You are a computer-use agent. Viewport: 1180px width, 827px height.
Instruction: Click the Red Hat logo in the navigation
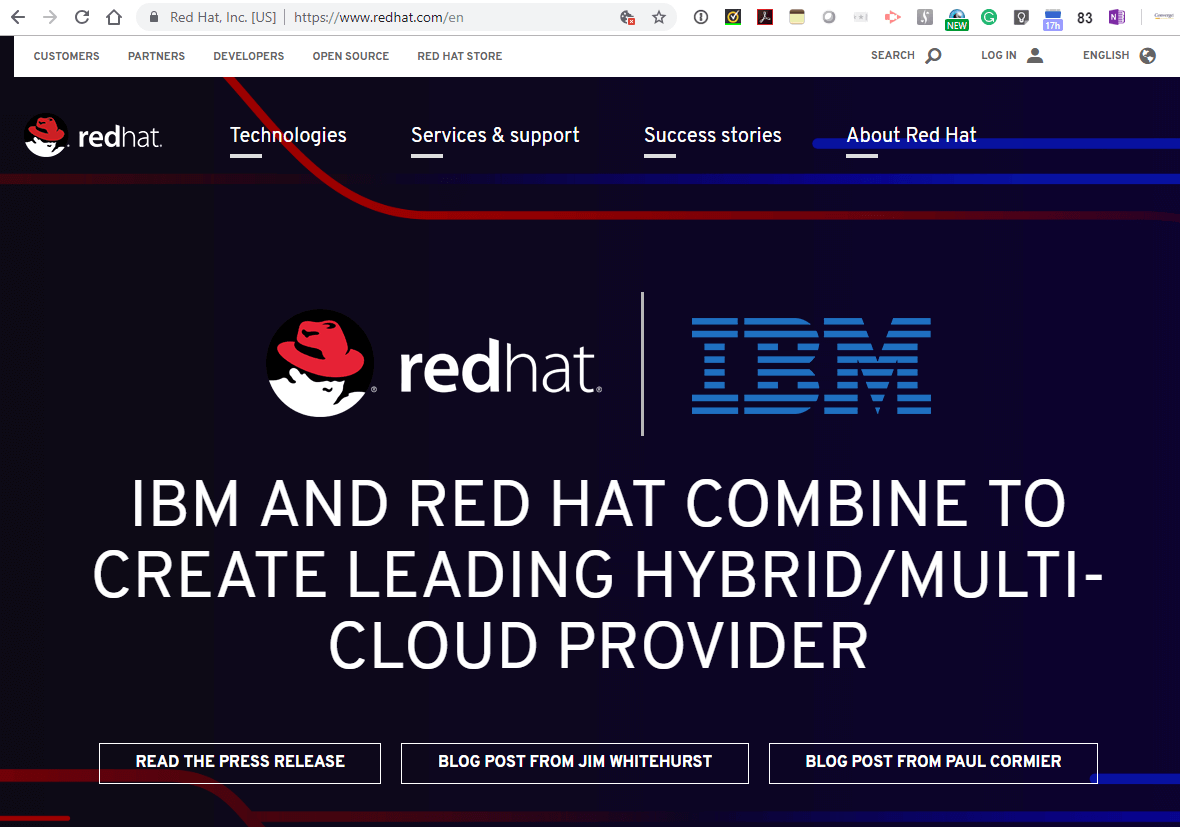93,136
